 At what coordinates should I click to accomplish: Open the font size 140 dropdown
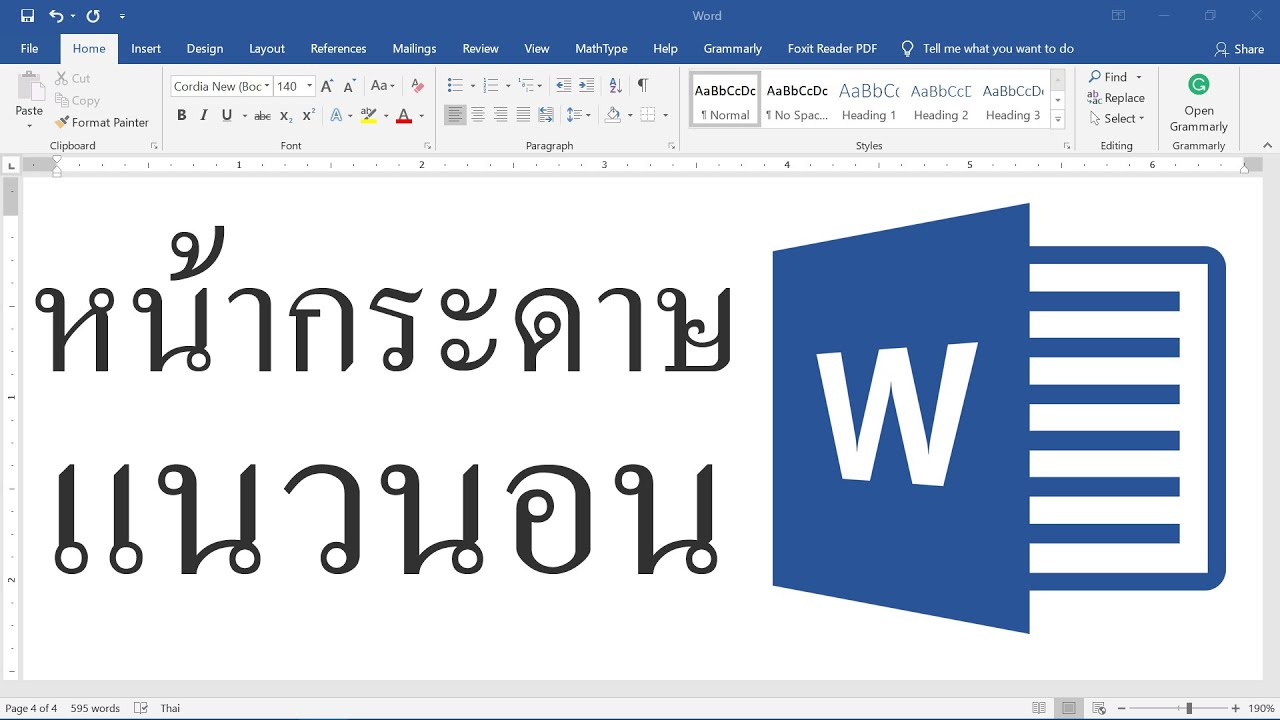[x=309, y=86]
